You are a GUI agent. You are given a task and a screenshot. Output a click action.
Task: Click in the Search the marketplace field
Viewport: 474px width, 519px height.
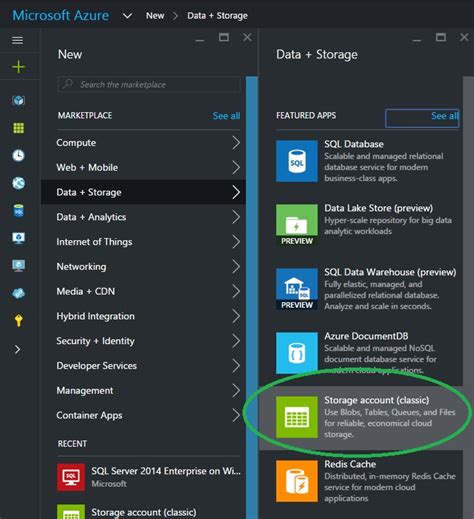pos(149,84)
